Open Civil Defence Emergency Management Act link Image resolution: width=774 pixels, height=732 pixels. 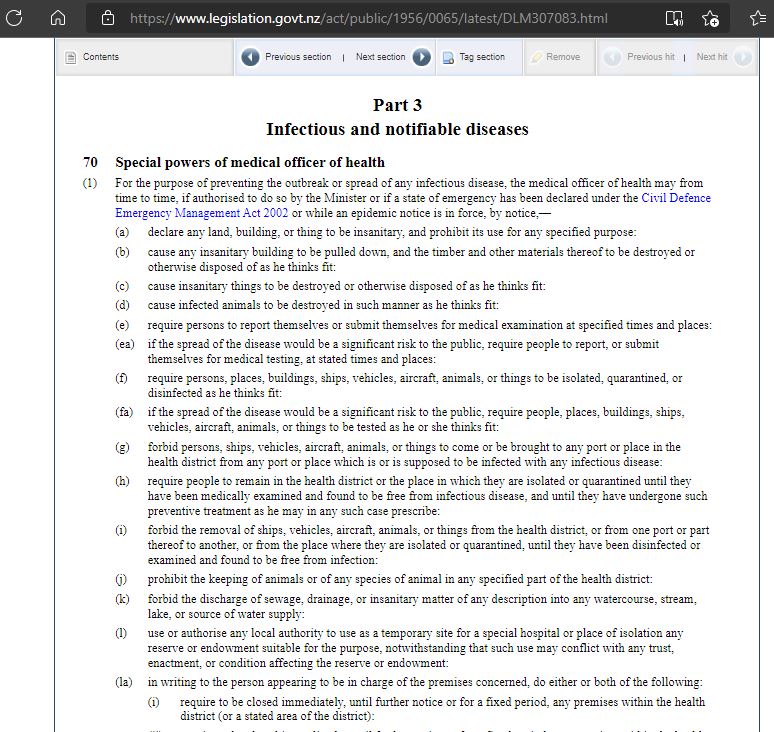click(x=413, y=205)
